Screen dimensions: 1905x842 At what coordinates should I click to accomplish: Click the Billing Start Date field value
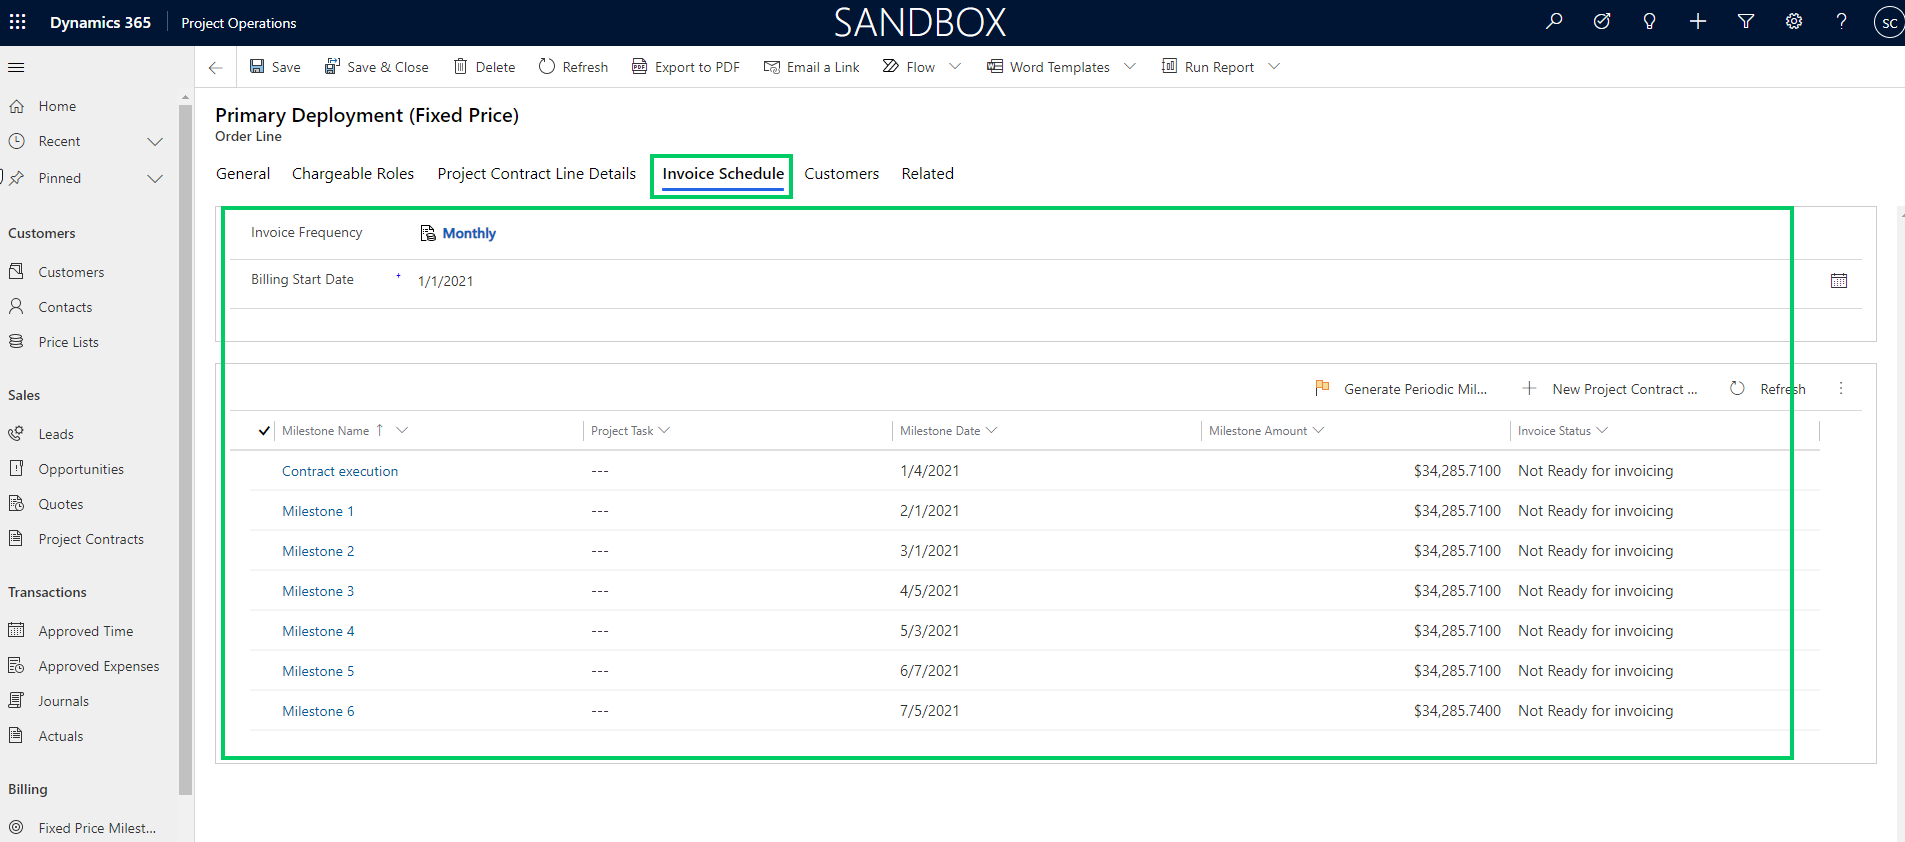tap(446, 281)
